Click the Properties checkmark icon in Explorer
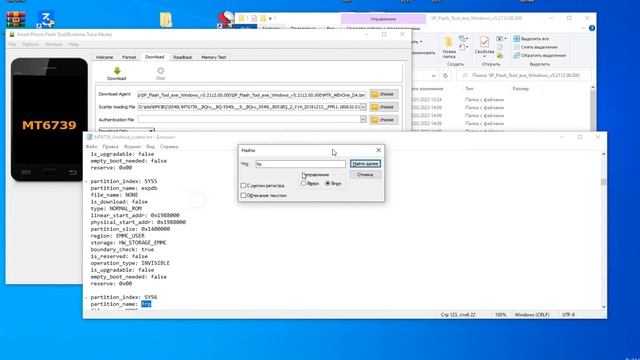This screenshot has height=360, width=640. tap(484, 42)
